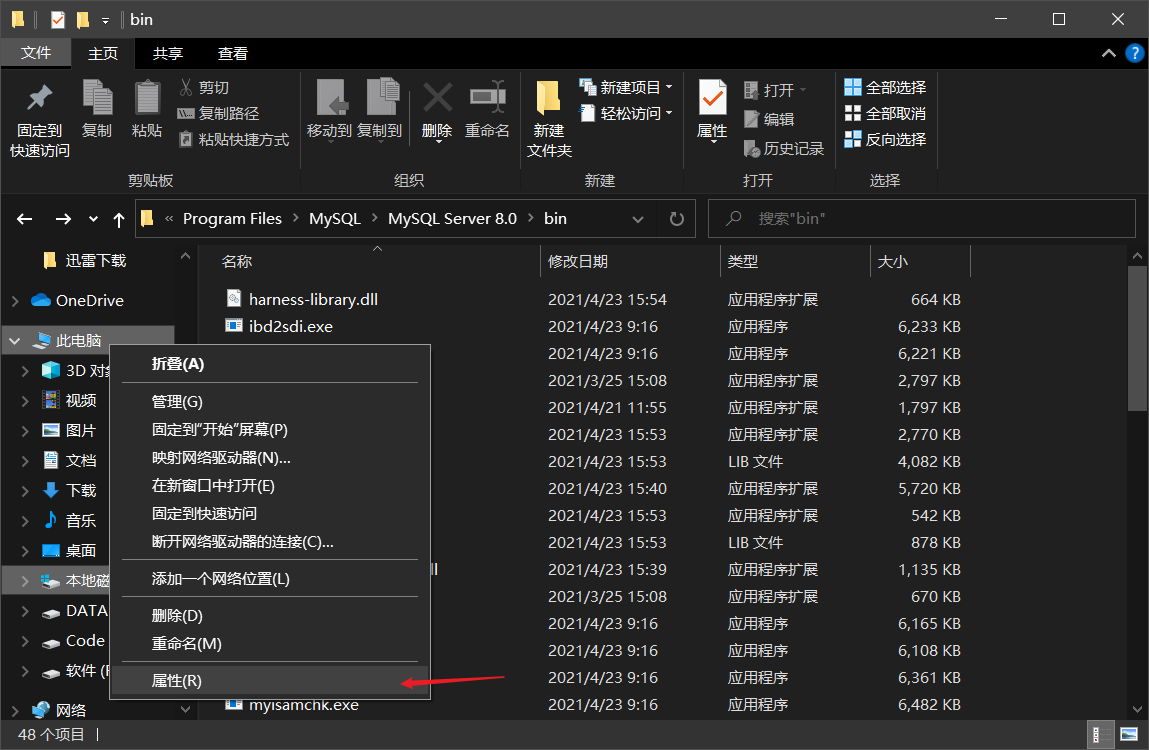Select the Music (音乐) folder
Image resolution: width=1149 pixels, height=750 pixels.
(70, 521)
